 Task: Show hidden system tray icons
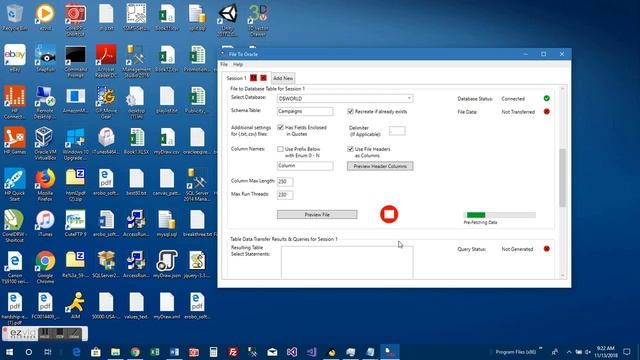569,351
